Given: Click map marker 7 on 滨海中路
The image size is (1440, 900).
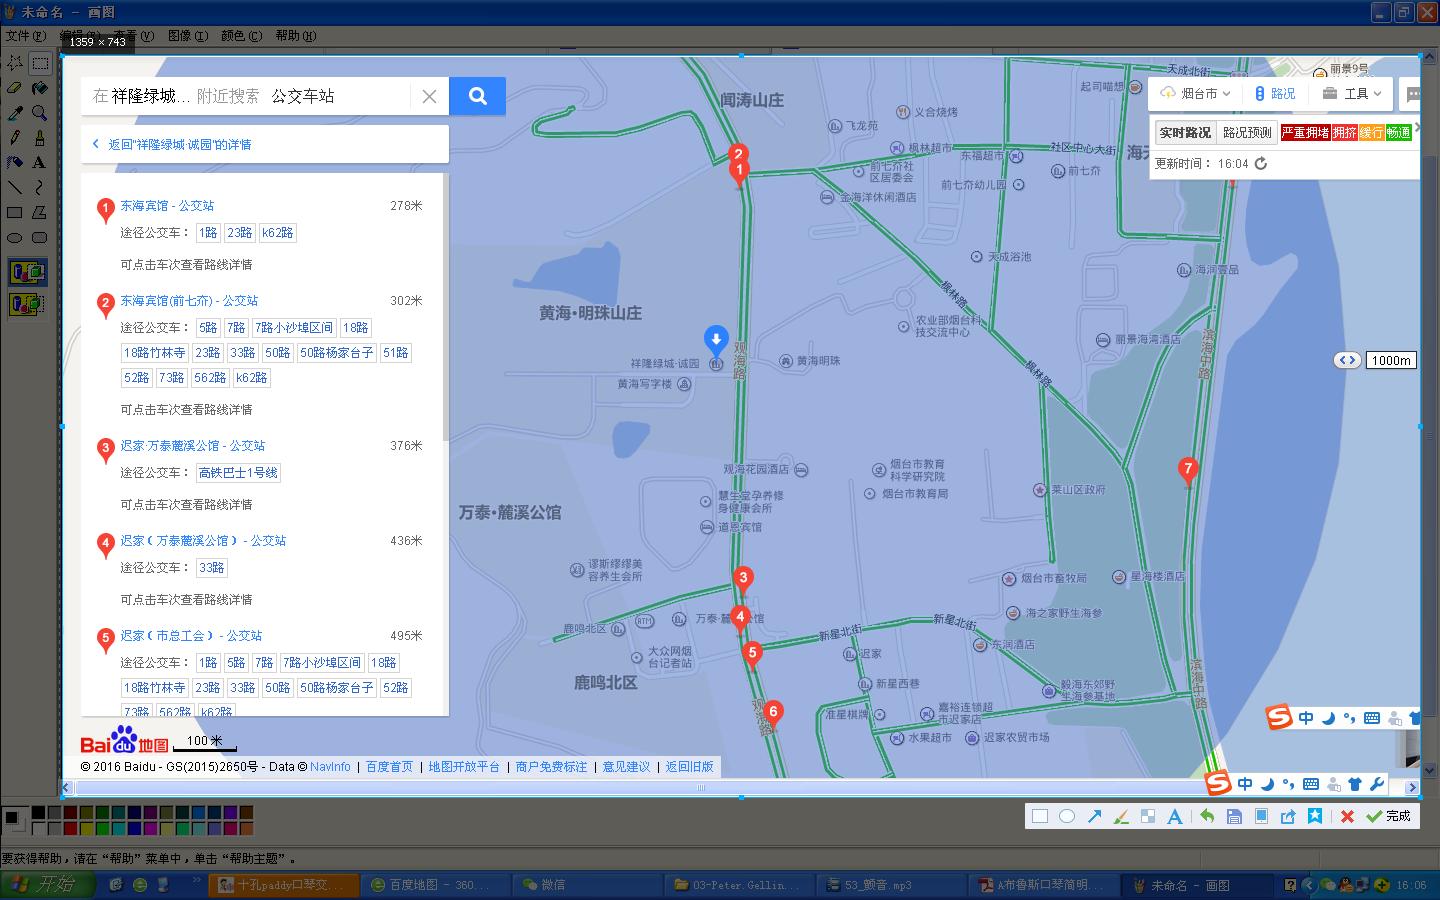Looking at the screenshot, I should coord(1188,471).
